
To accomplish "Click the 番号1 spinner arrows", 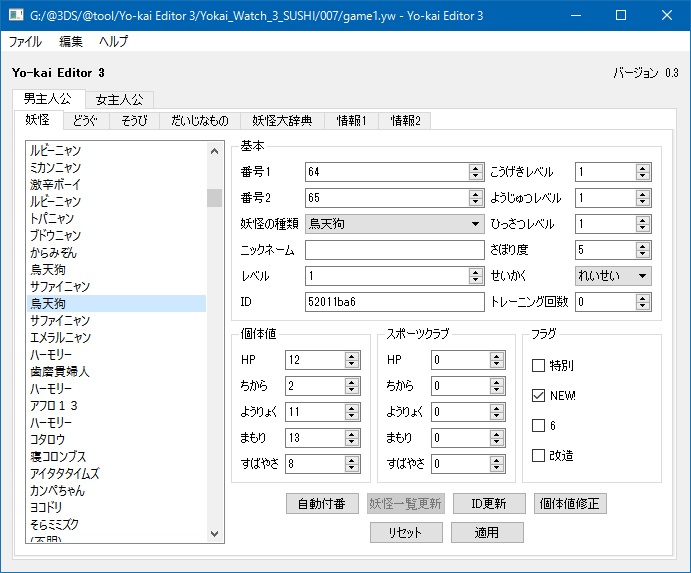I will point(476,172).
